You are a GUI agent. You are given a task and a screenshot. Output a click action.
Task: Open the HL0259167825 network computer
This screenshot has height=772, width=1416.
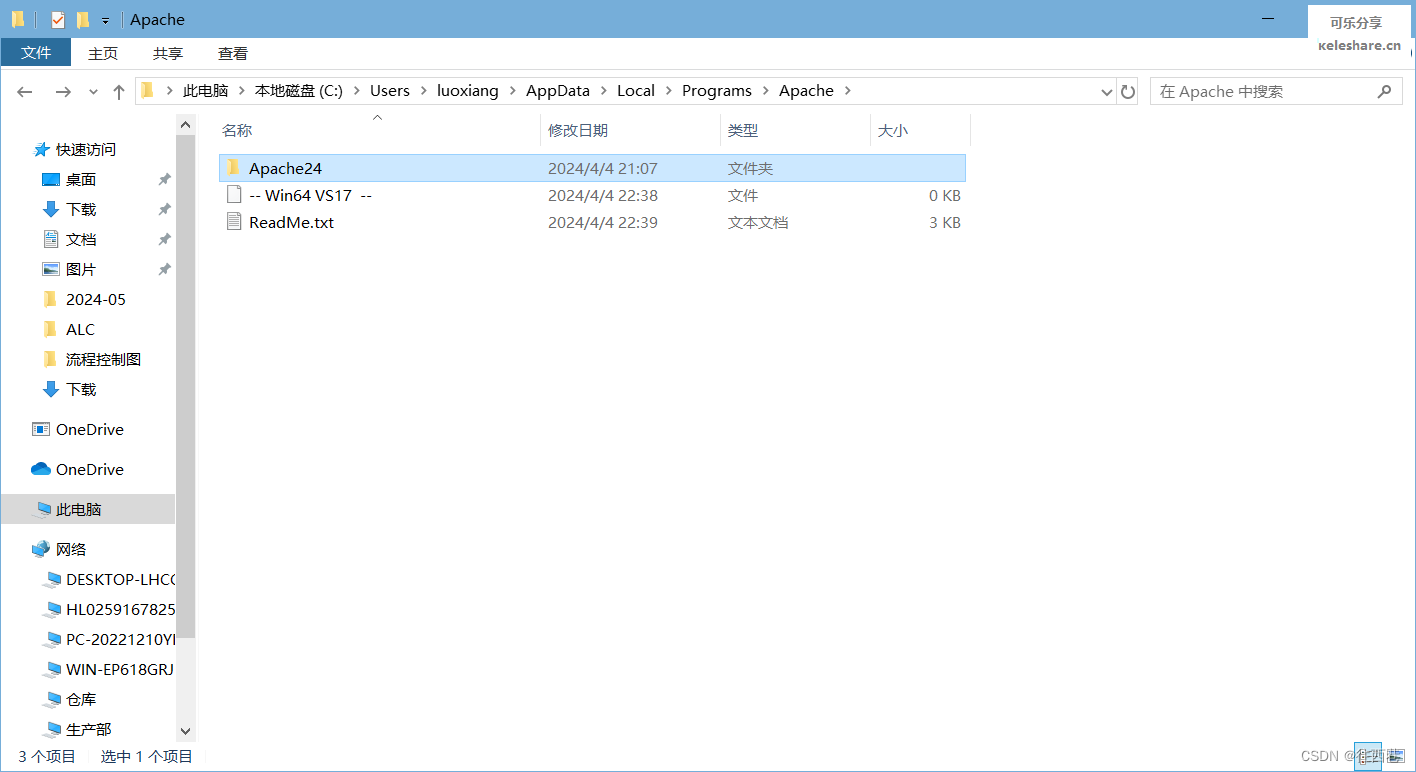[120, 609]
